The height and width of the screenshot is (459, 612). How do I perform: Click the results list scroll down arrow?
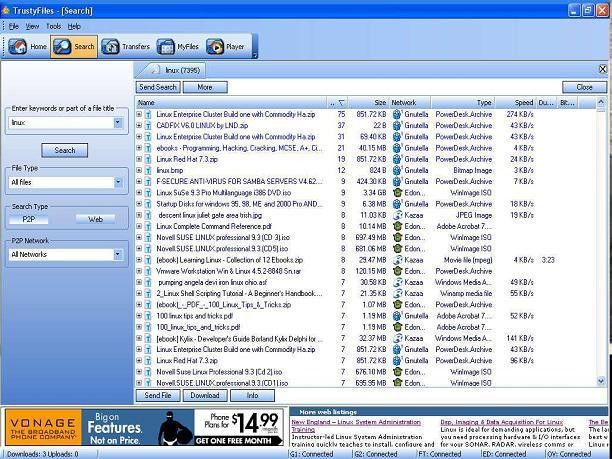(x=601, y=381)
